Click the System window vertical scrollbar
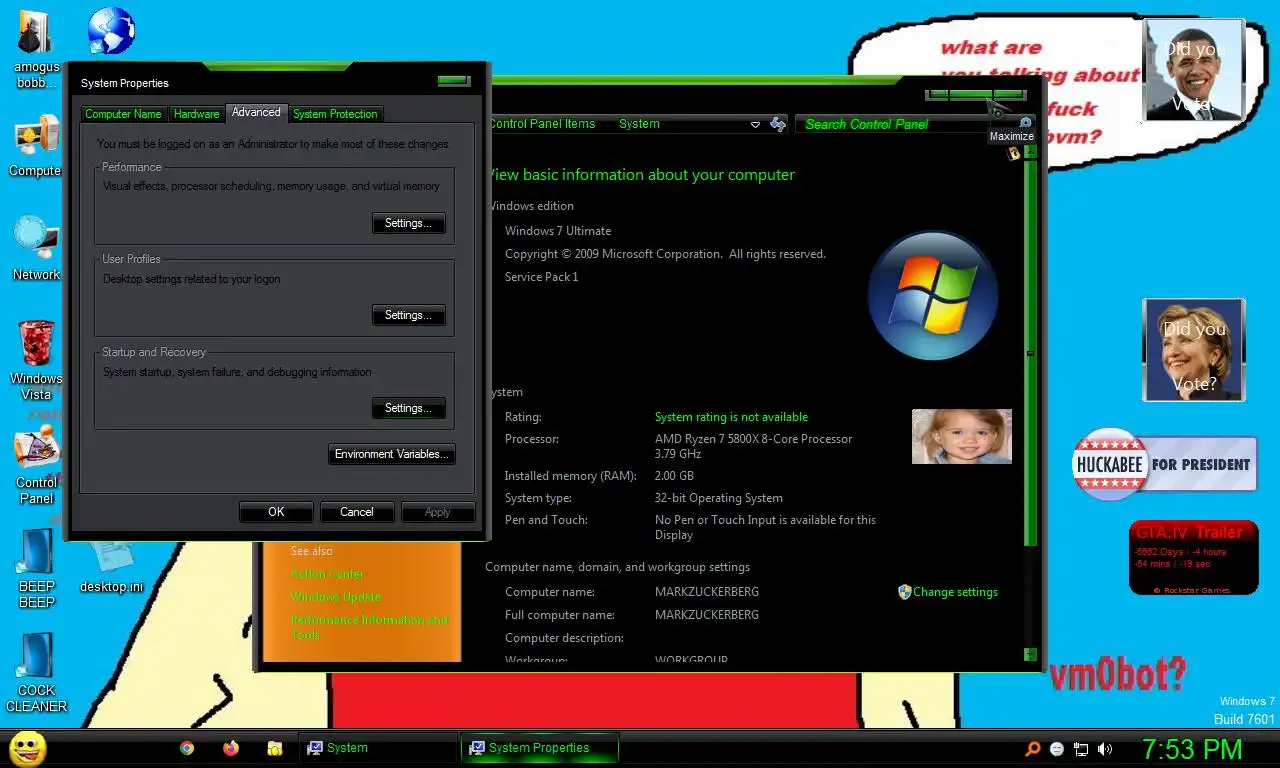This screenshot has height=768, width=1280. click(x=1030, y=353)
